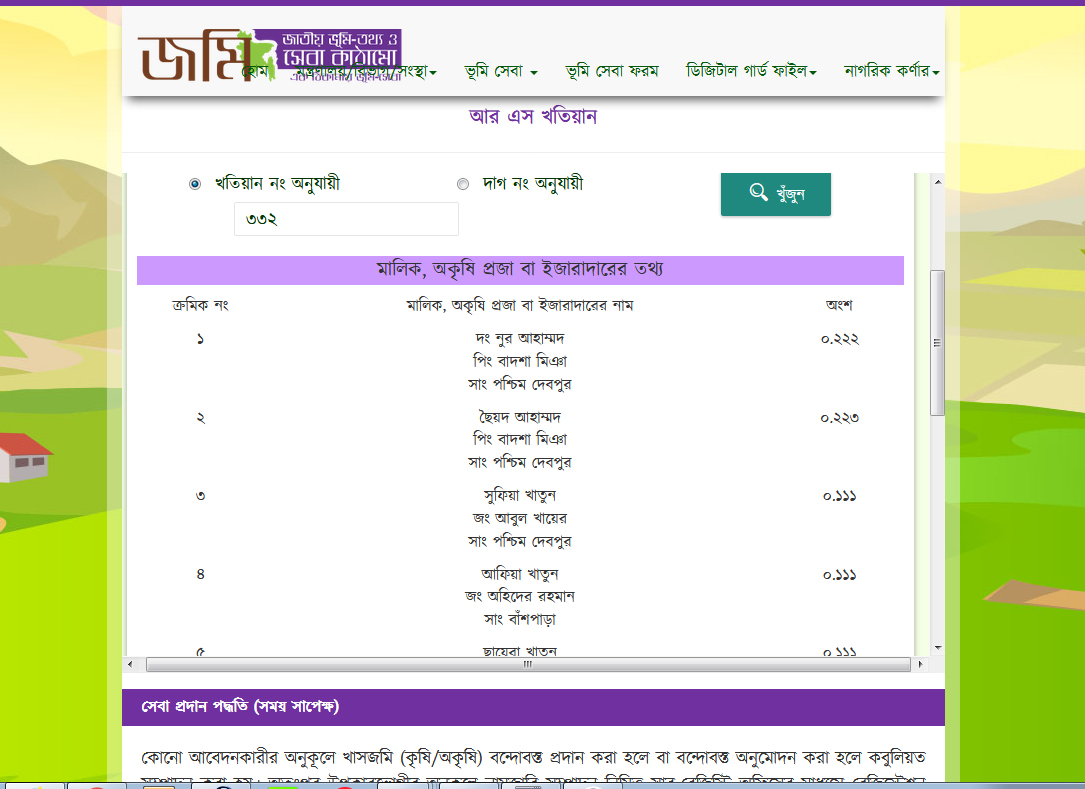The height and width of the screenshot is (789, 1085).
Task: Click horizontal scrollbar right arrow
Action: point(920,664)
